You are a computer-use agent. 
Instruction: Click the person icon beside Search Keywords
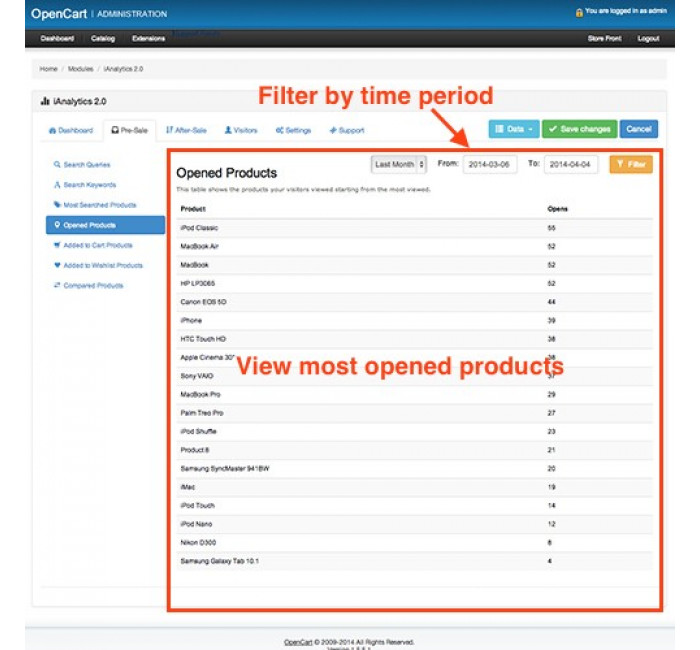click(x=57, y=184)
